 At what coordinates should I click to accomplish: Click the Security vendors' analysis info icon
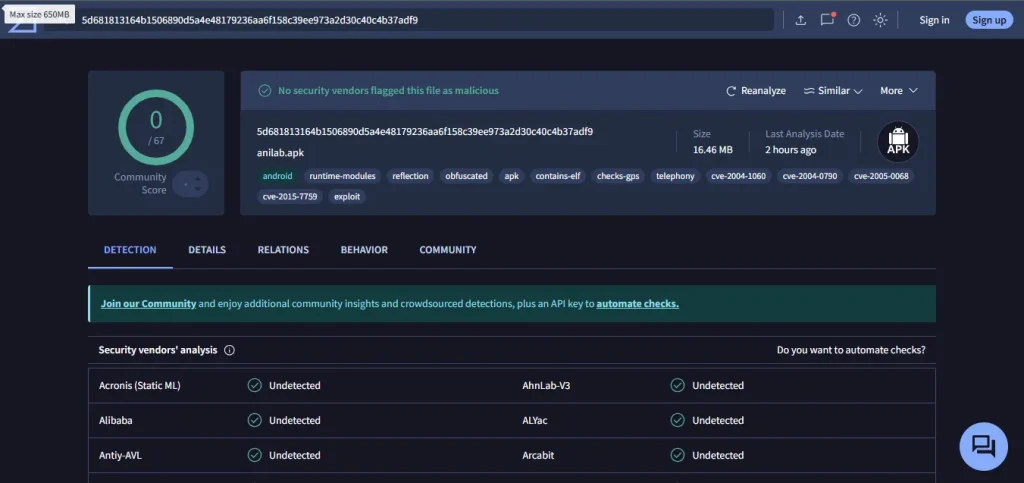point(229,351)
